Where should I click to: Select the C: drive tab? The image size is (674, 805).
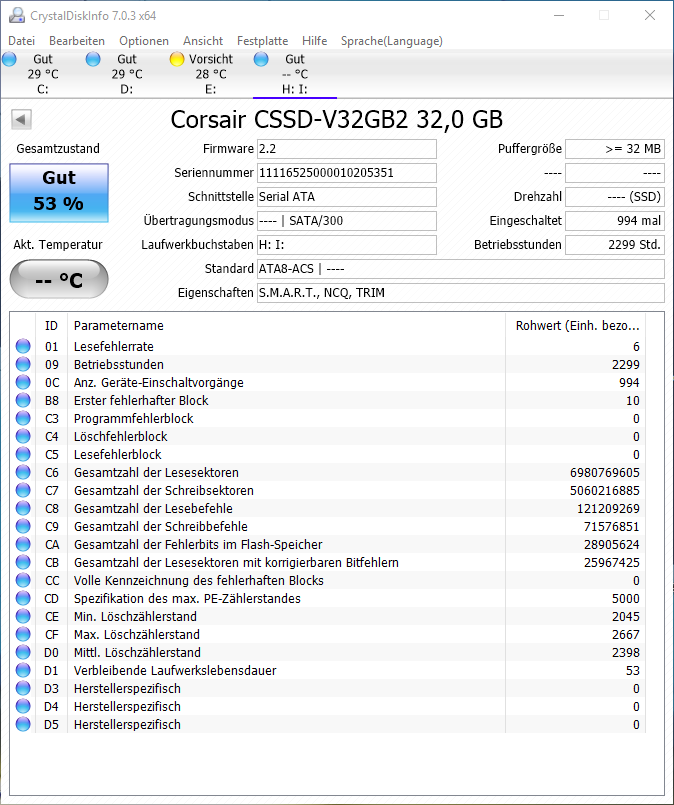[43, 74]
